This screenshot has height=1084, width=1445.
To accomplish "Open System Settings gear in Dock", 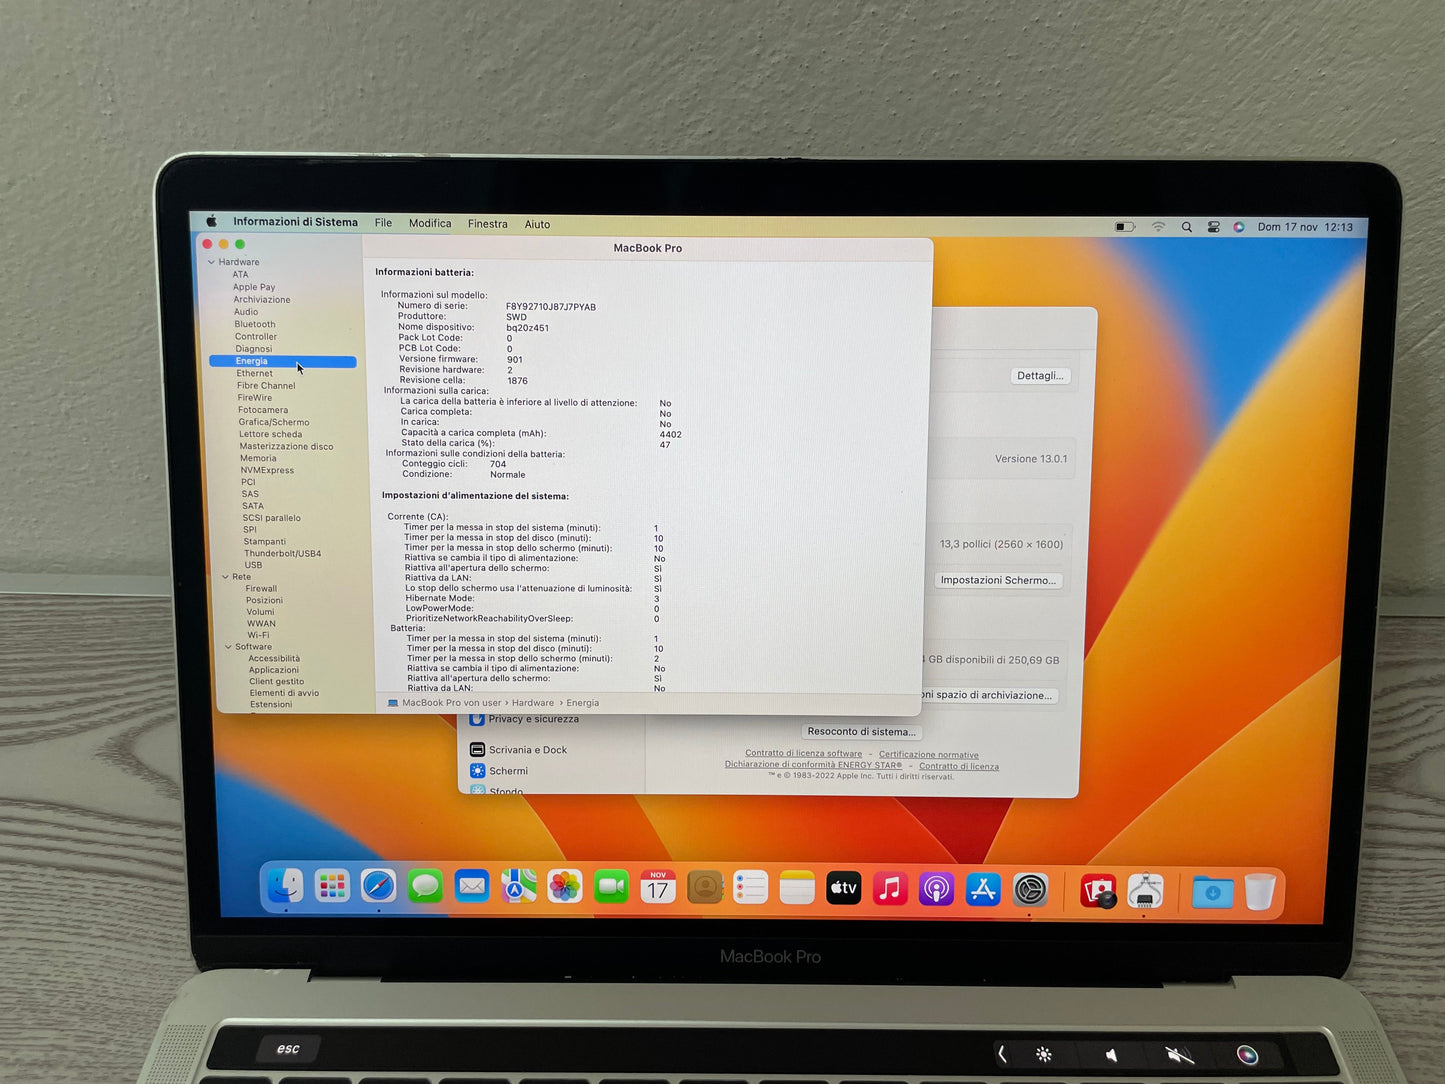I will tap(1031, 889).
